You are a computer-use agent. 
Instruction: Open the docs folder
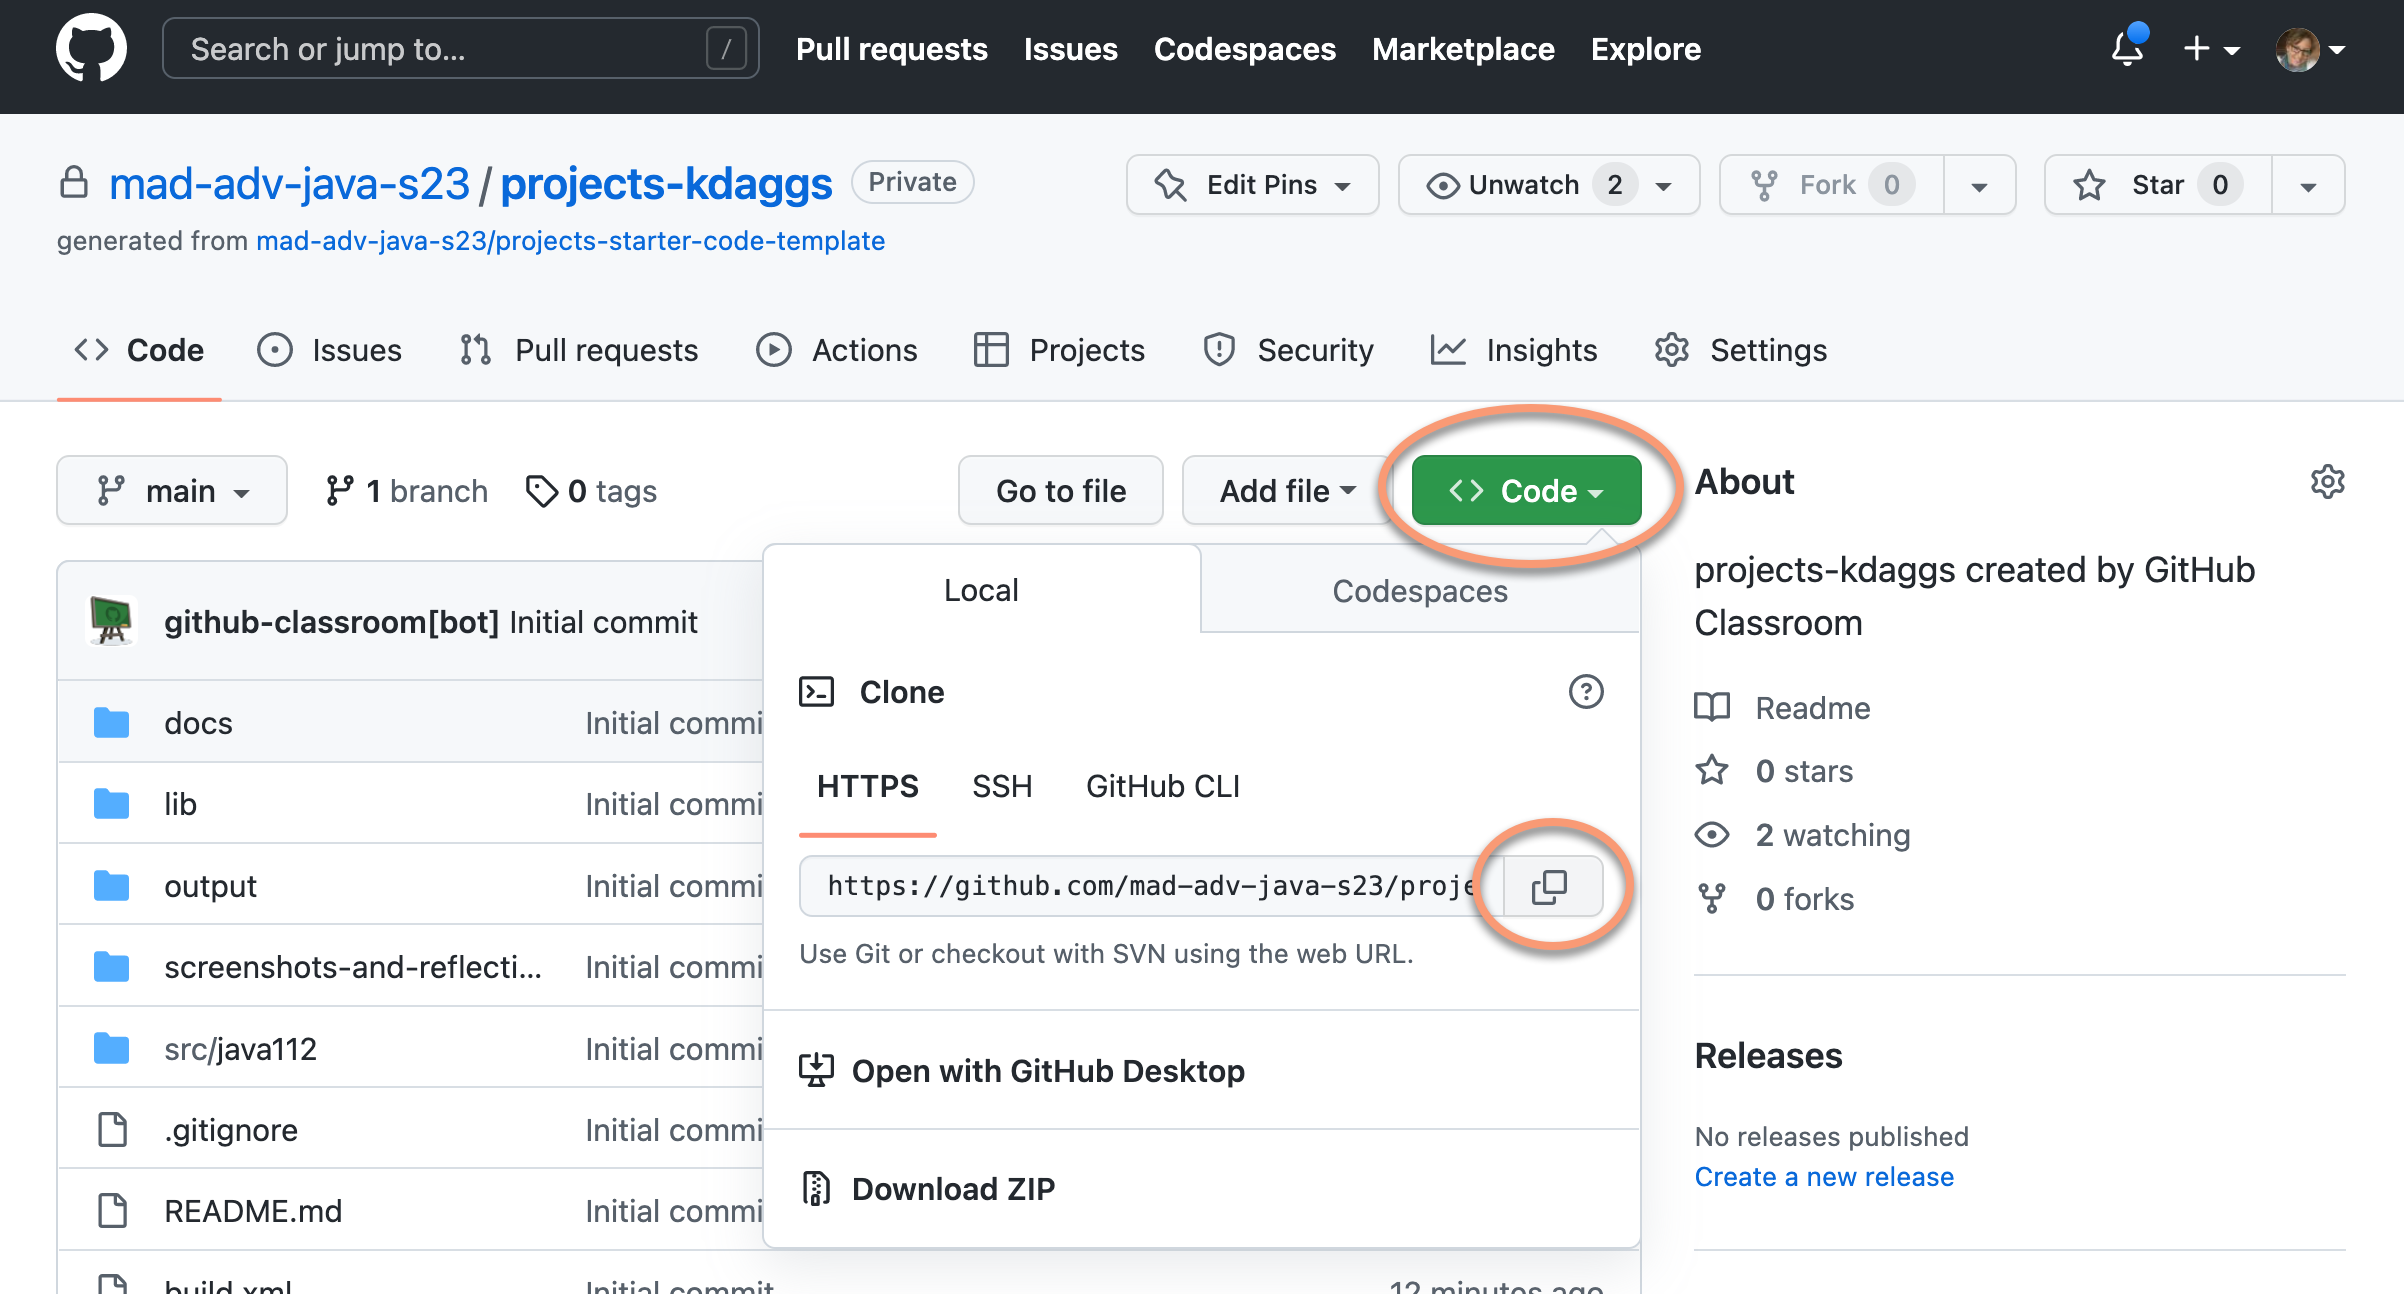(198, 723)
